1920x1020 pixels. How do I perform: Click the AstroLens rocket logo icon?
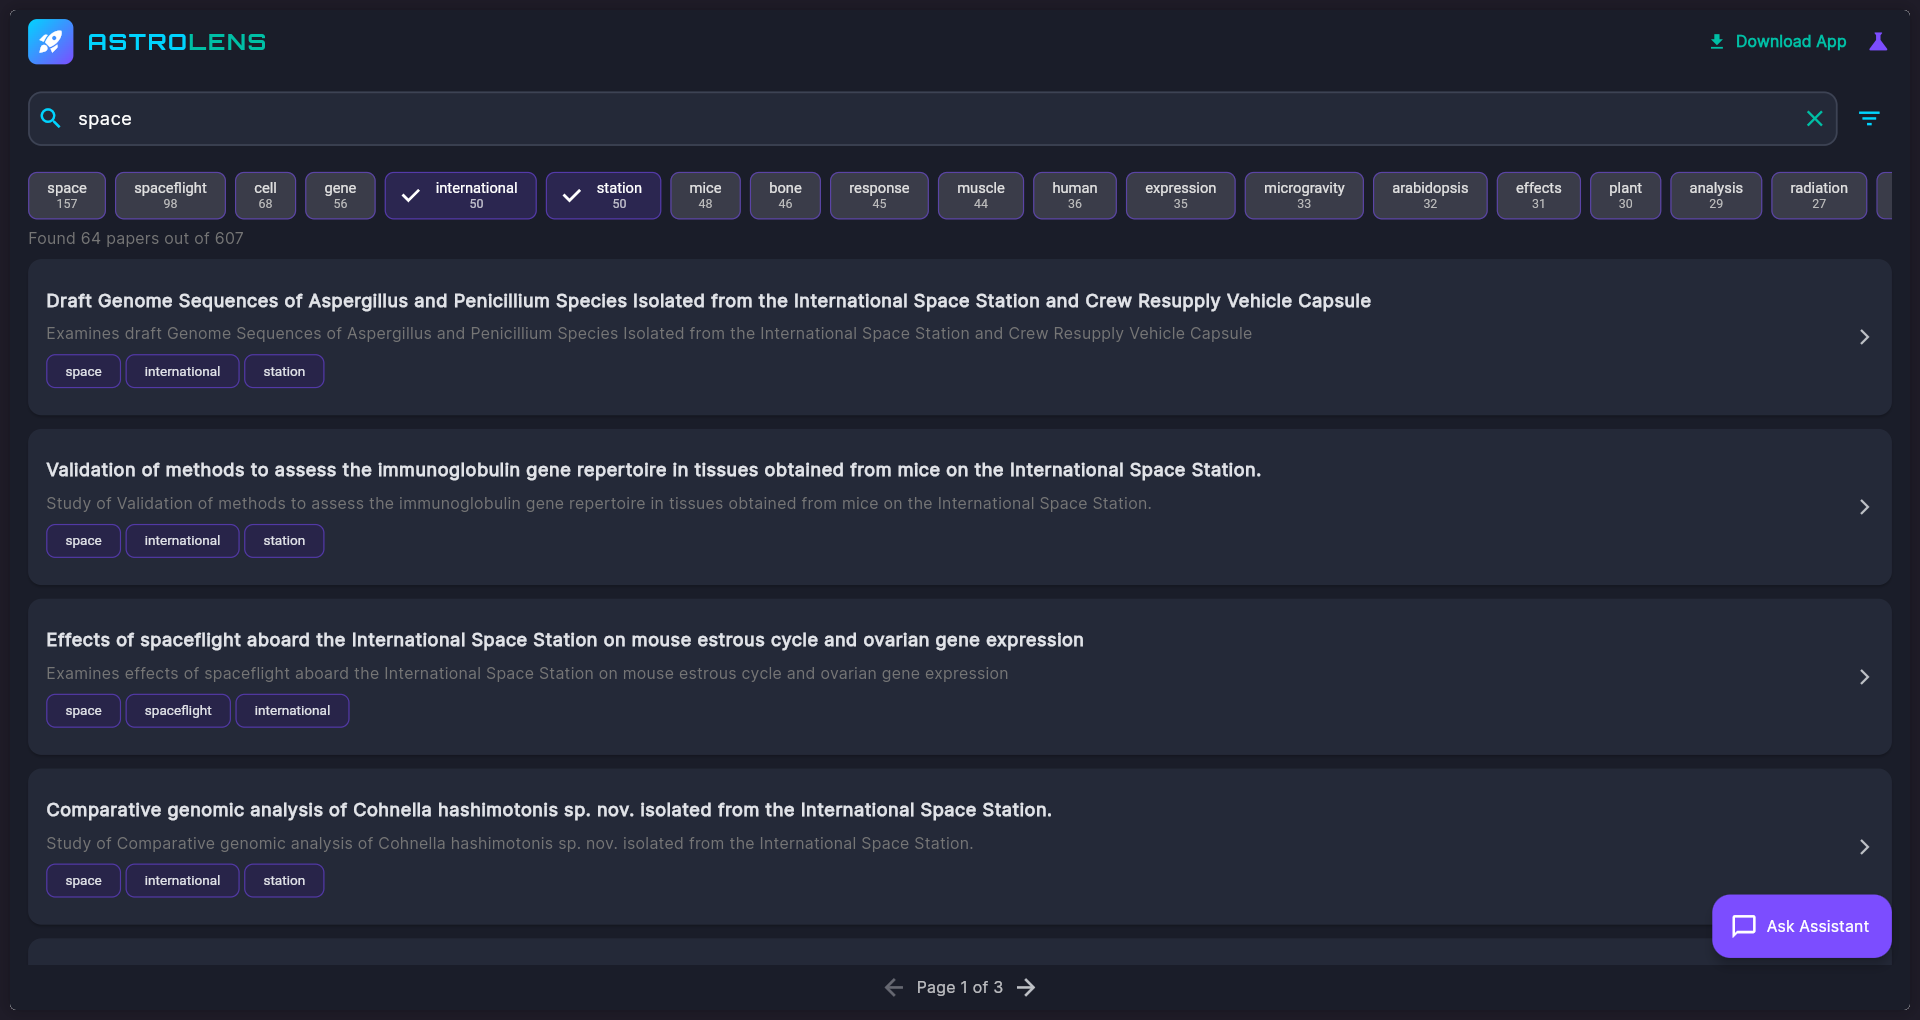coord(50,42)
